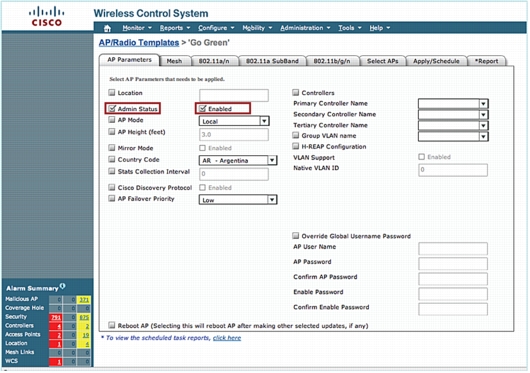The image size is (530, 373).
Task: Follow the AP/Radio Templates breadcrumb link
Action: (139, 43)
